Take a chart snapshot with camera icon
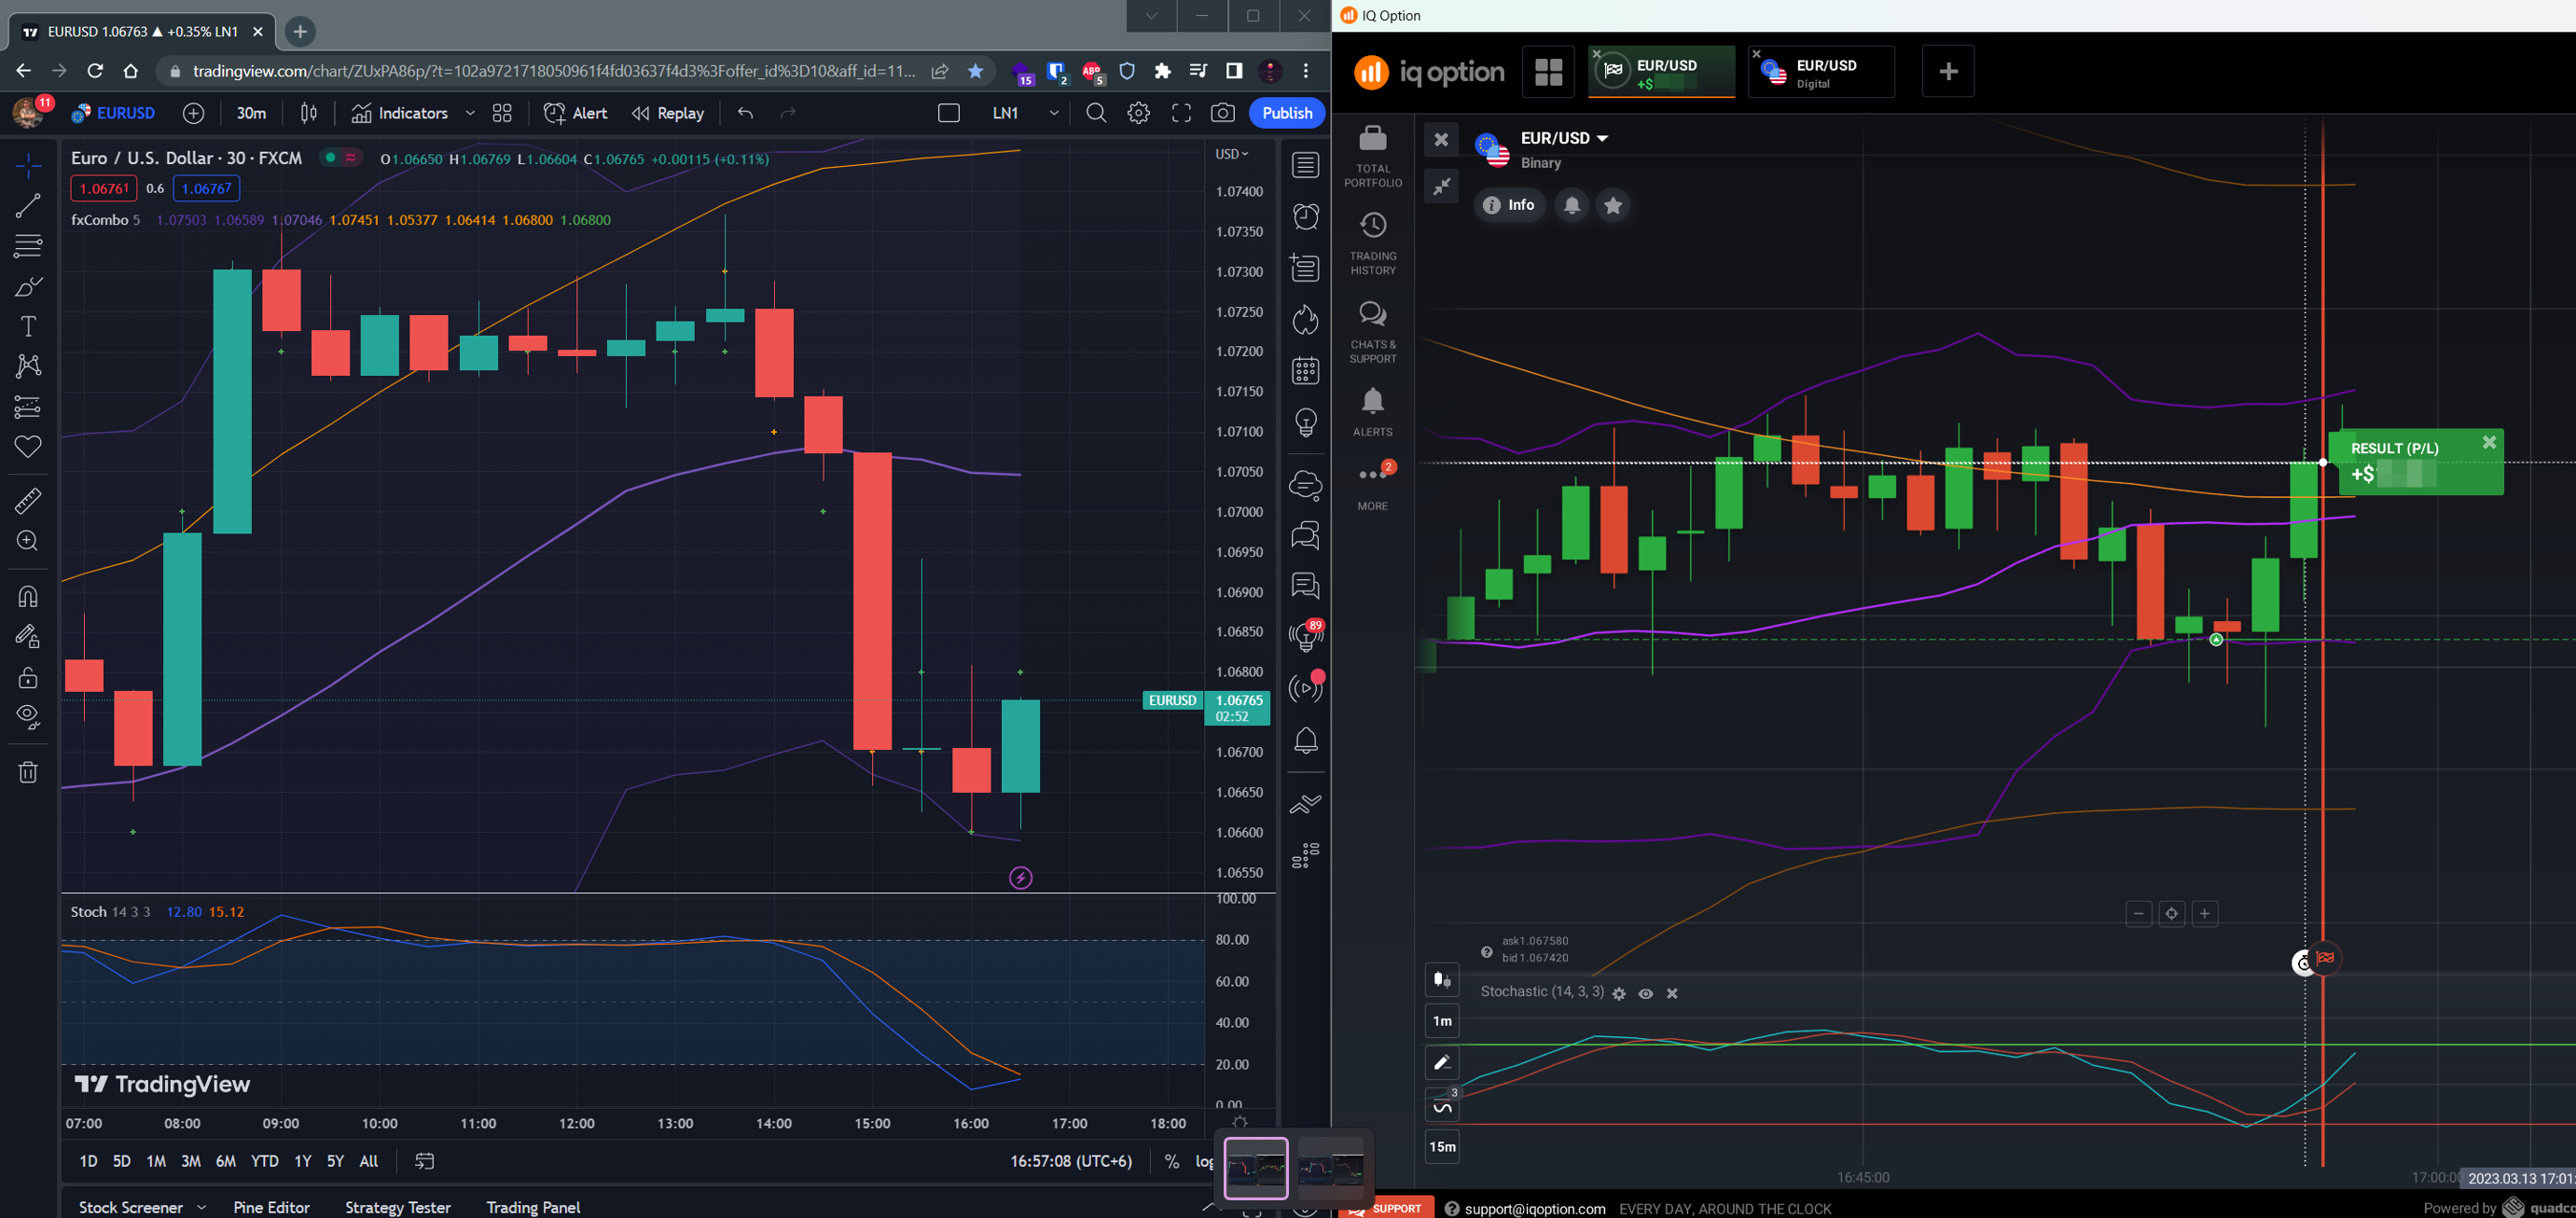This screenshot has width=2576, height=1218. click(x=1222, y=113)
